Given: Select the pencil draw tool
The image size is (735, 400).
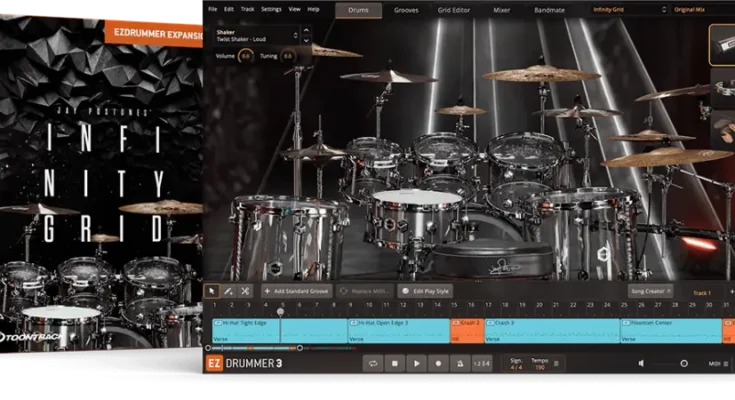Looking at the screenshot, I should (228, 291).
